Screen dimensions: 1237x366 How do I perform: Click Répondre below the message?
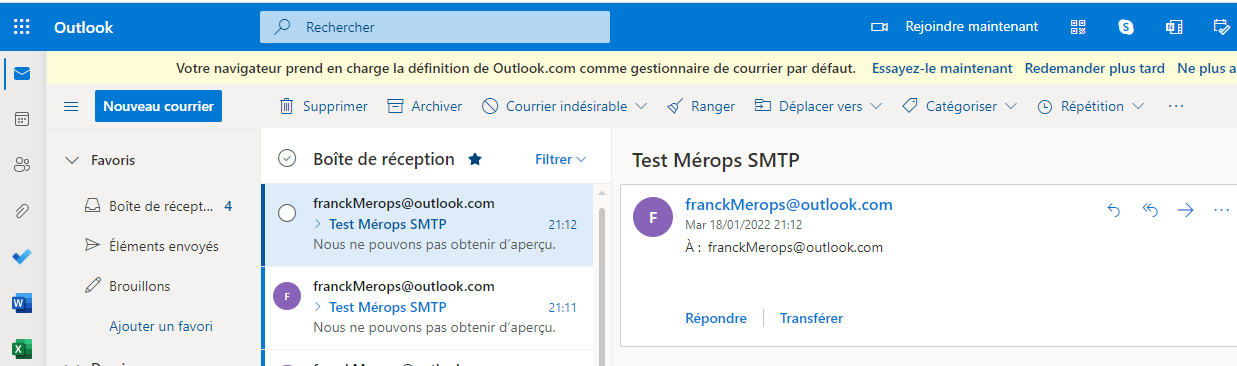pyautogui.click(x=716, y=318)
